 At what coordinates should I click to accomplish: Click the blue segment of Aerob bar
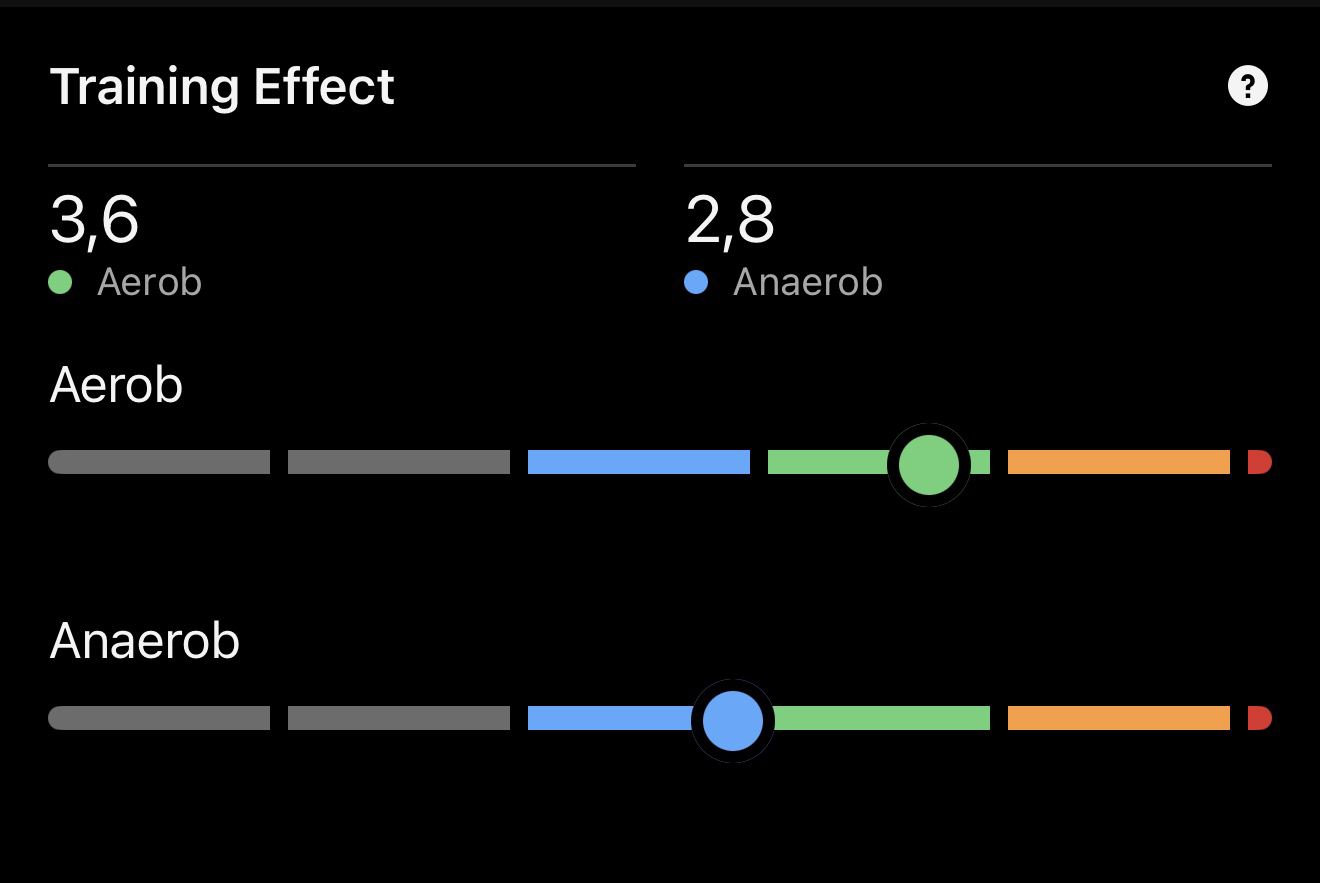(x=639, y=462)
